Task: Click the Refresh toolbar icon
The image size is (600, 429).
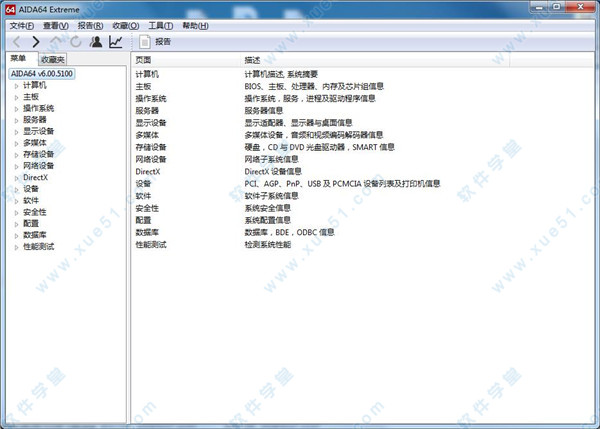Action: pos(76,41)
